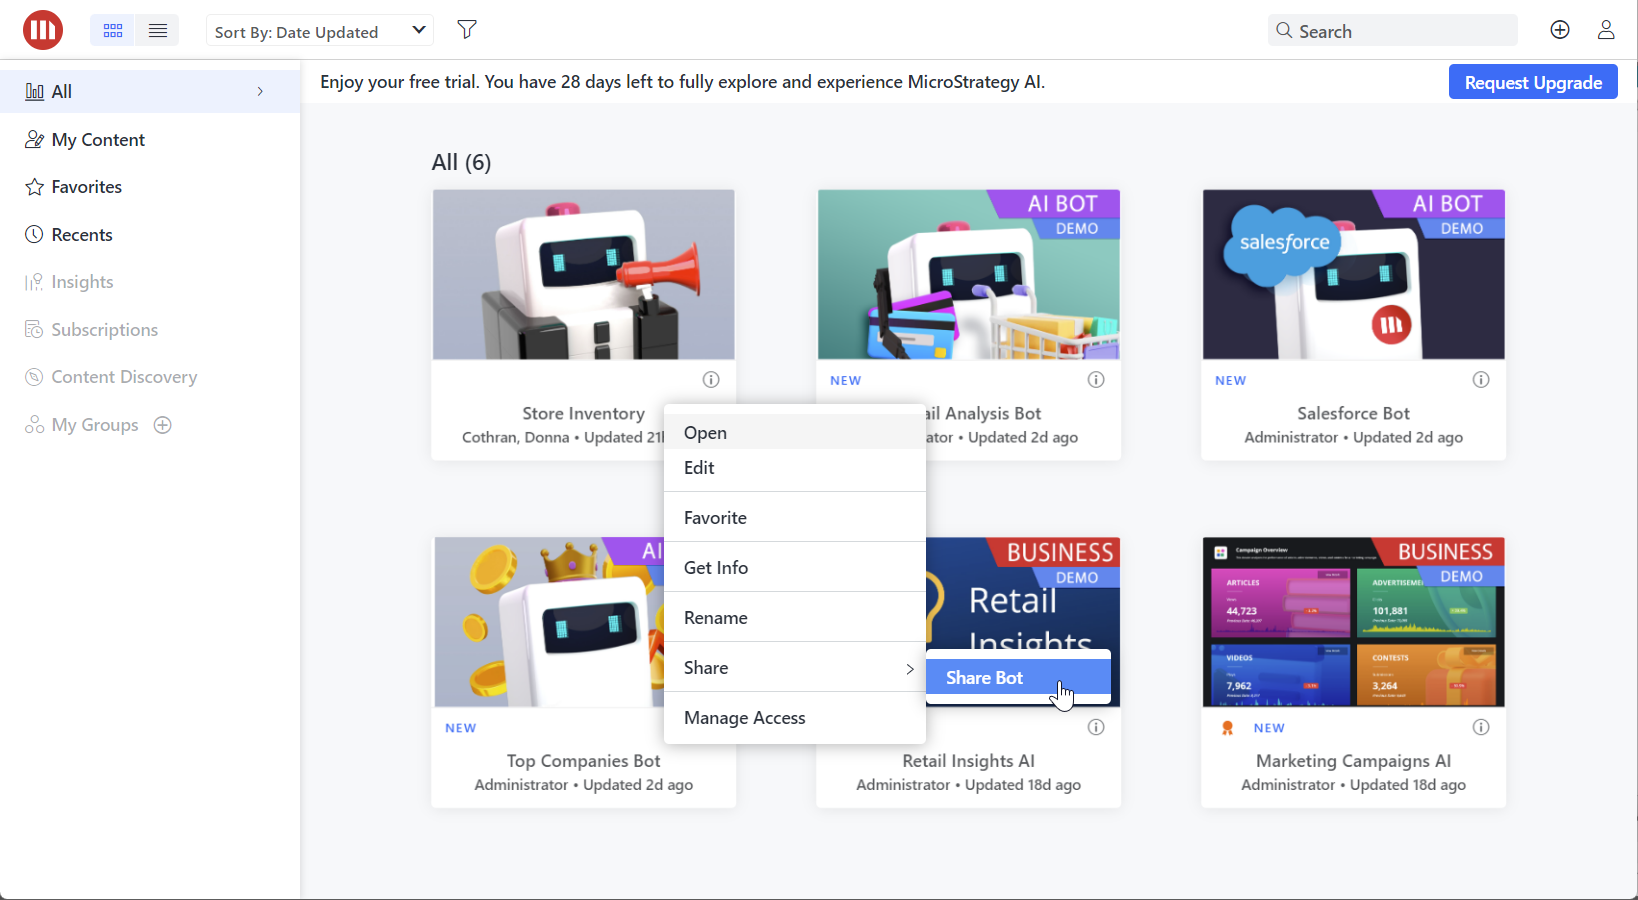Go to Recents in the sidebar
Image resolution: width=1638 pixels, height=900 pixels.
click(x=82, y=235)
